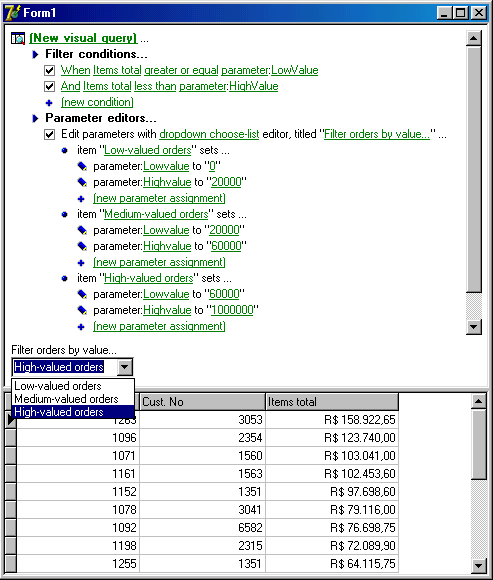Image resolution: width=493 pixels, height=580 pixels.
Task: Click tag icon beside Highvalue to "1000000"
Action: (82, 310)
